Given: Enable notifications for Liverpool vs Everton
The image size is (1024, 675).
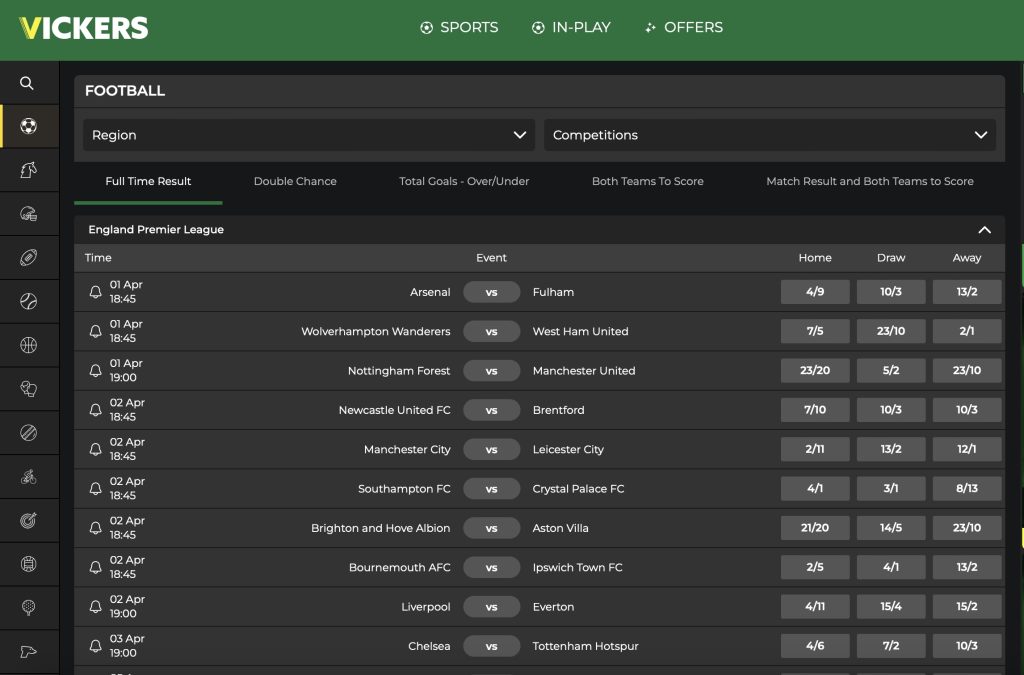Looking at the screenshot, I should tap(95, 606).
